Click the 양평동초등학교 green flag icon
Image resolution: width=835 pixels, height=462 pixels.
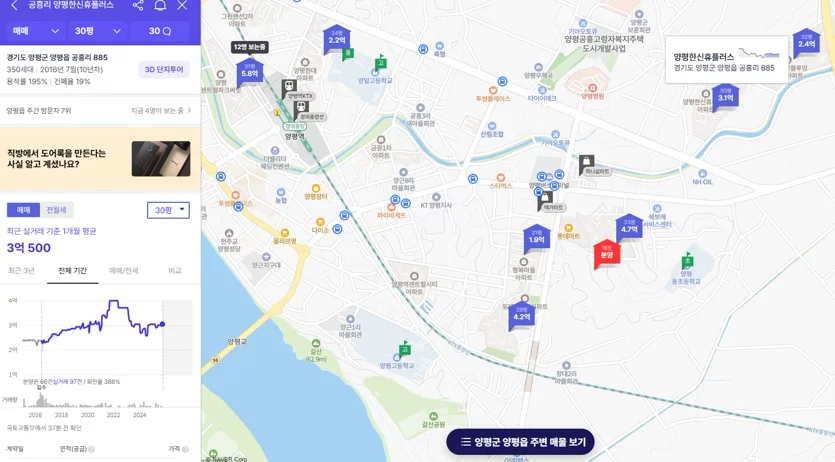[687, 260]
